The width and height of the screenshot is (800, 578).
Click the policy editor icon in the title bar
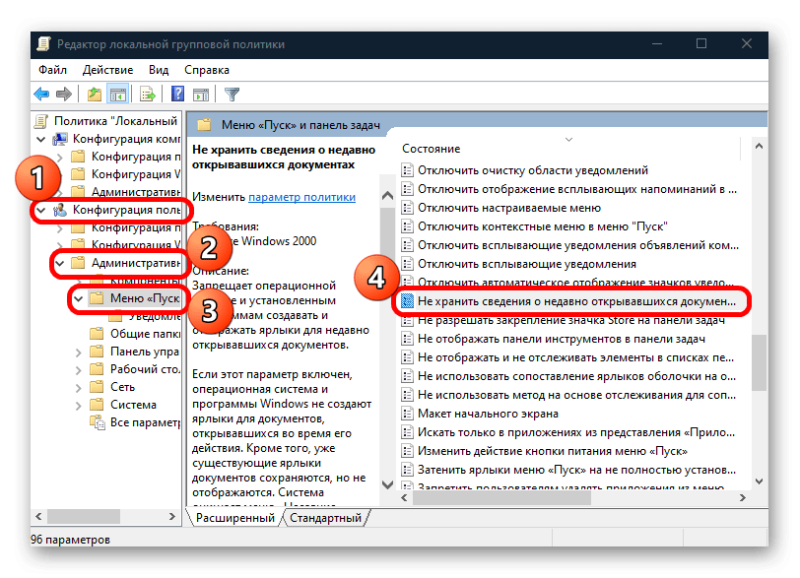click(x=44, y=44)
